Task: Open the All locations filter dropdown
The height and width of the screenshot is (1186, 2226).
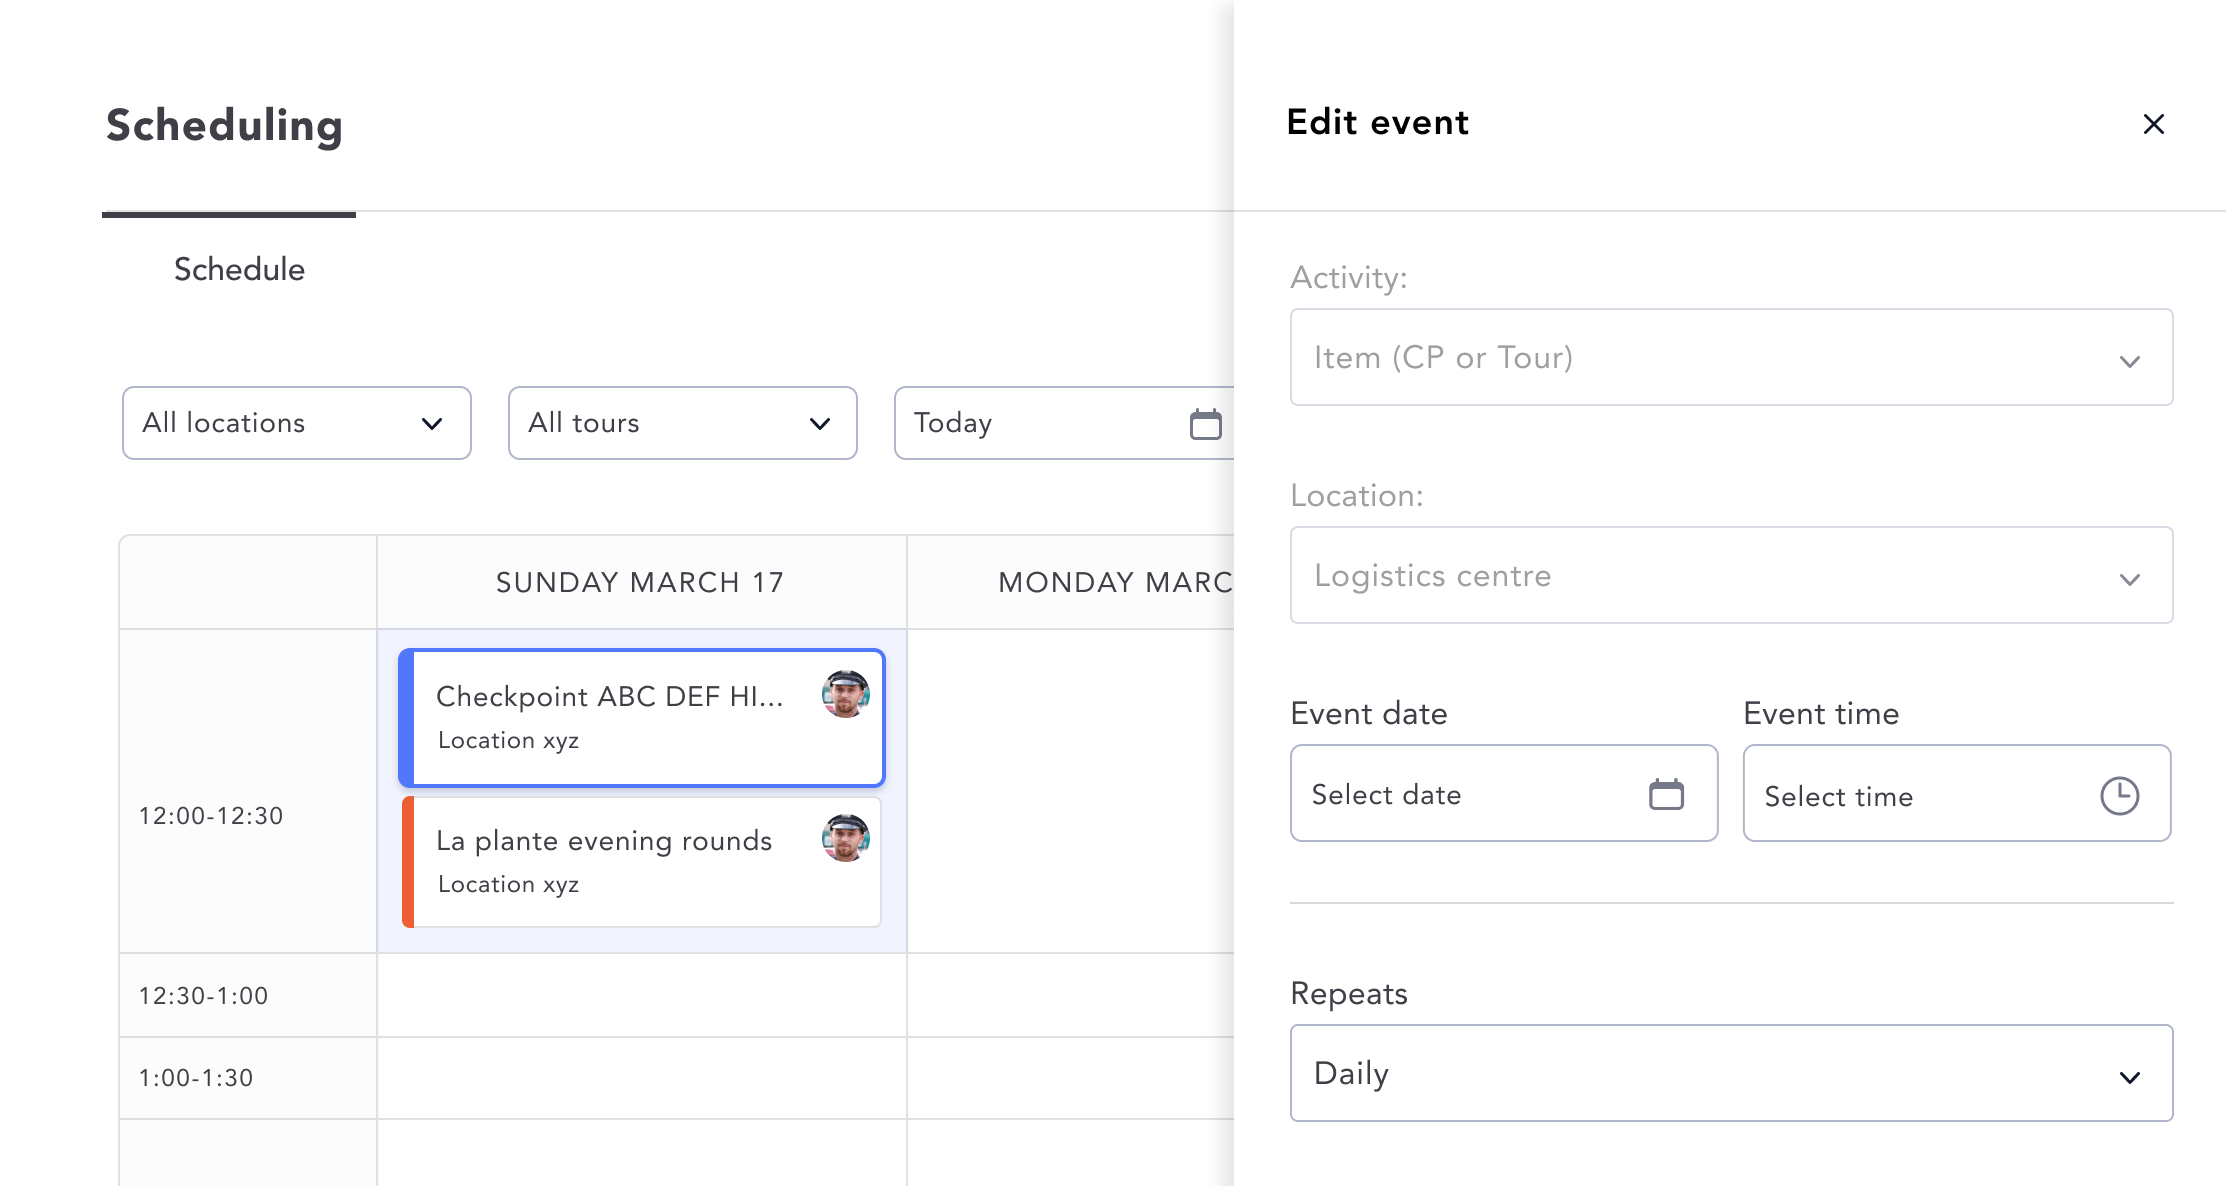Action: tap(296, 423)
